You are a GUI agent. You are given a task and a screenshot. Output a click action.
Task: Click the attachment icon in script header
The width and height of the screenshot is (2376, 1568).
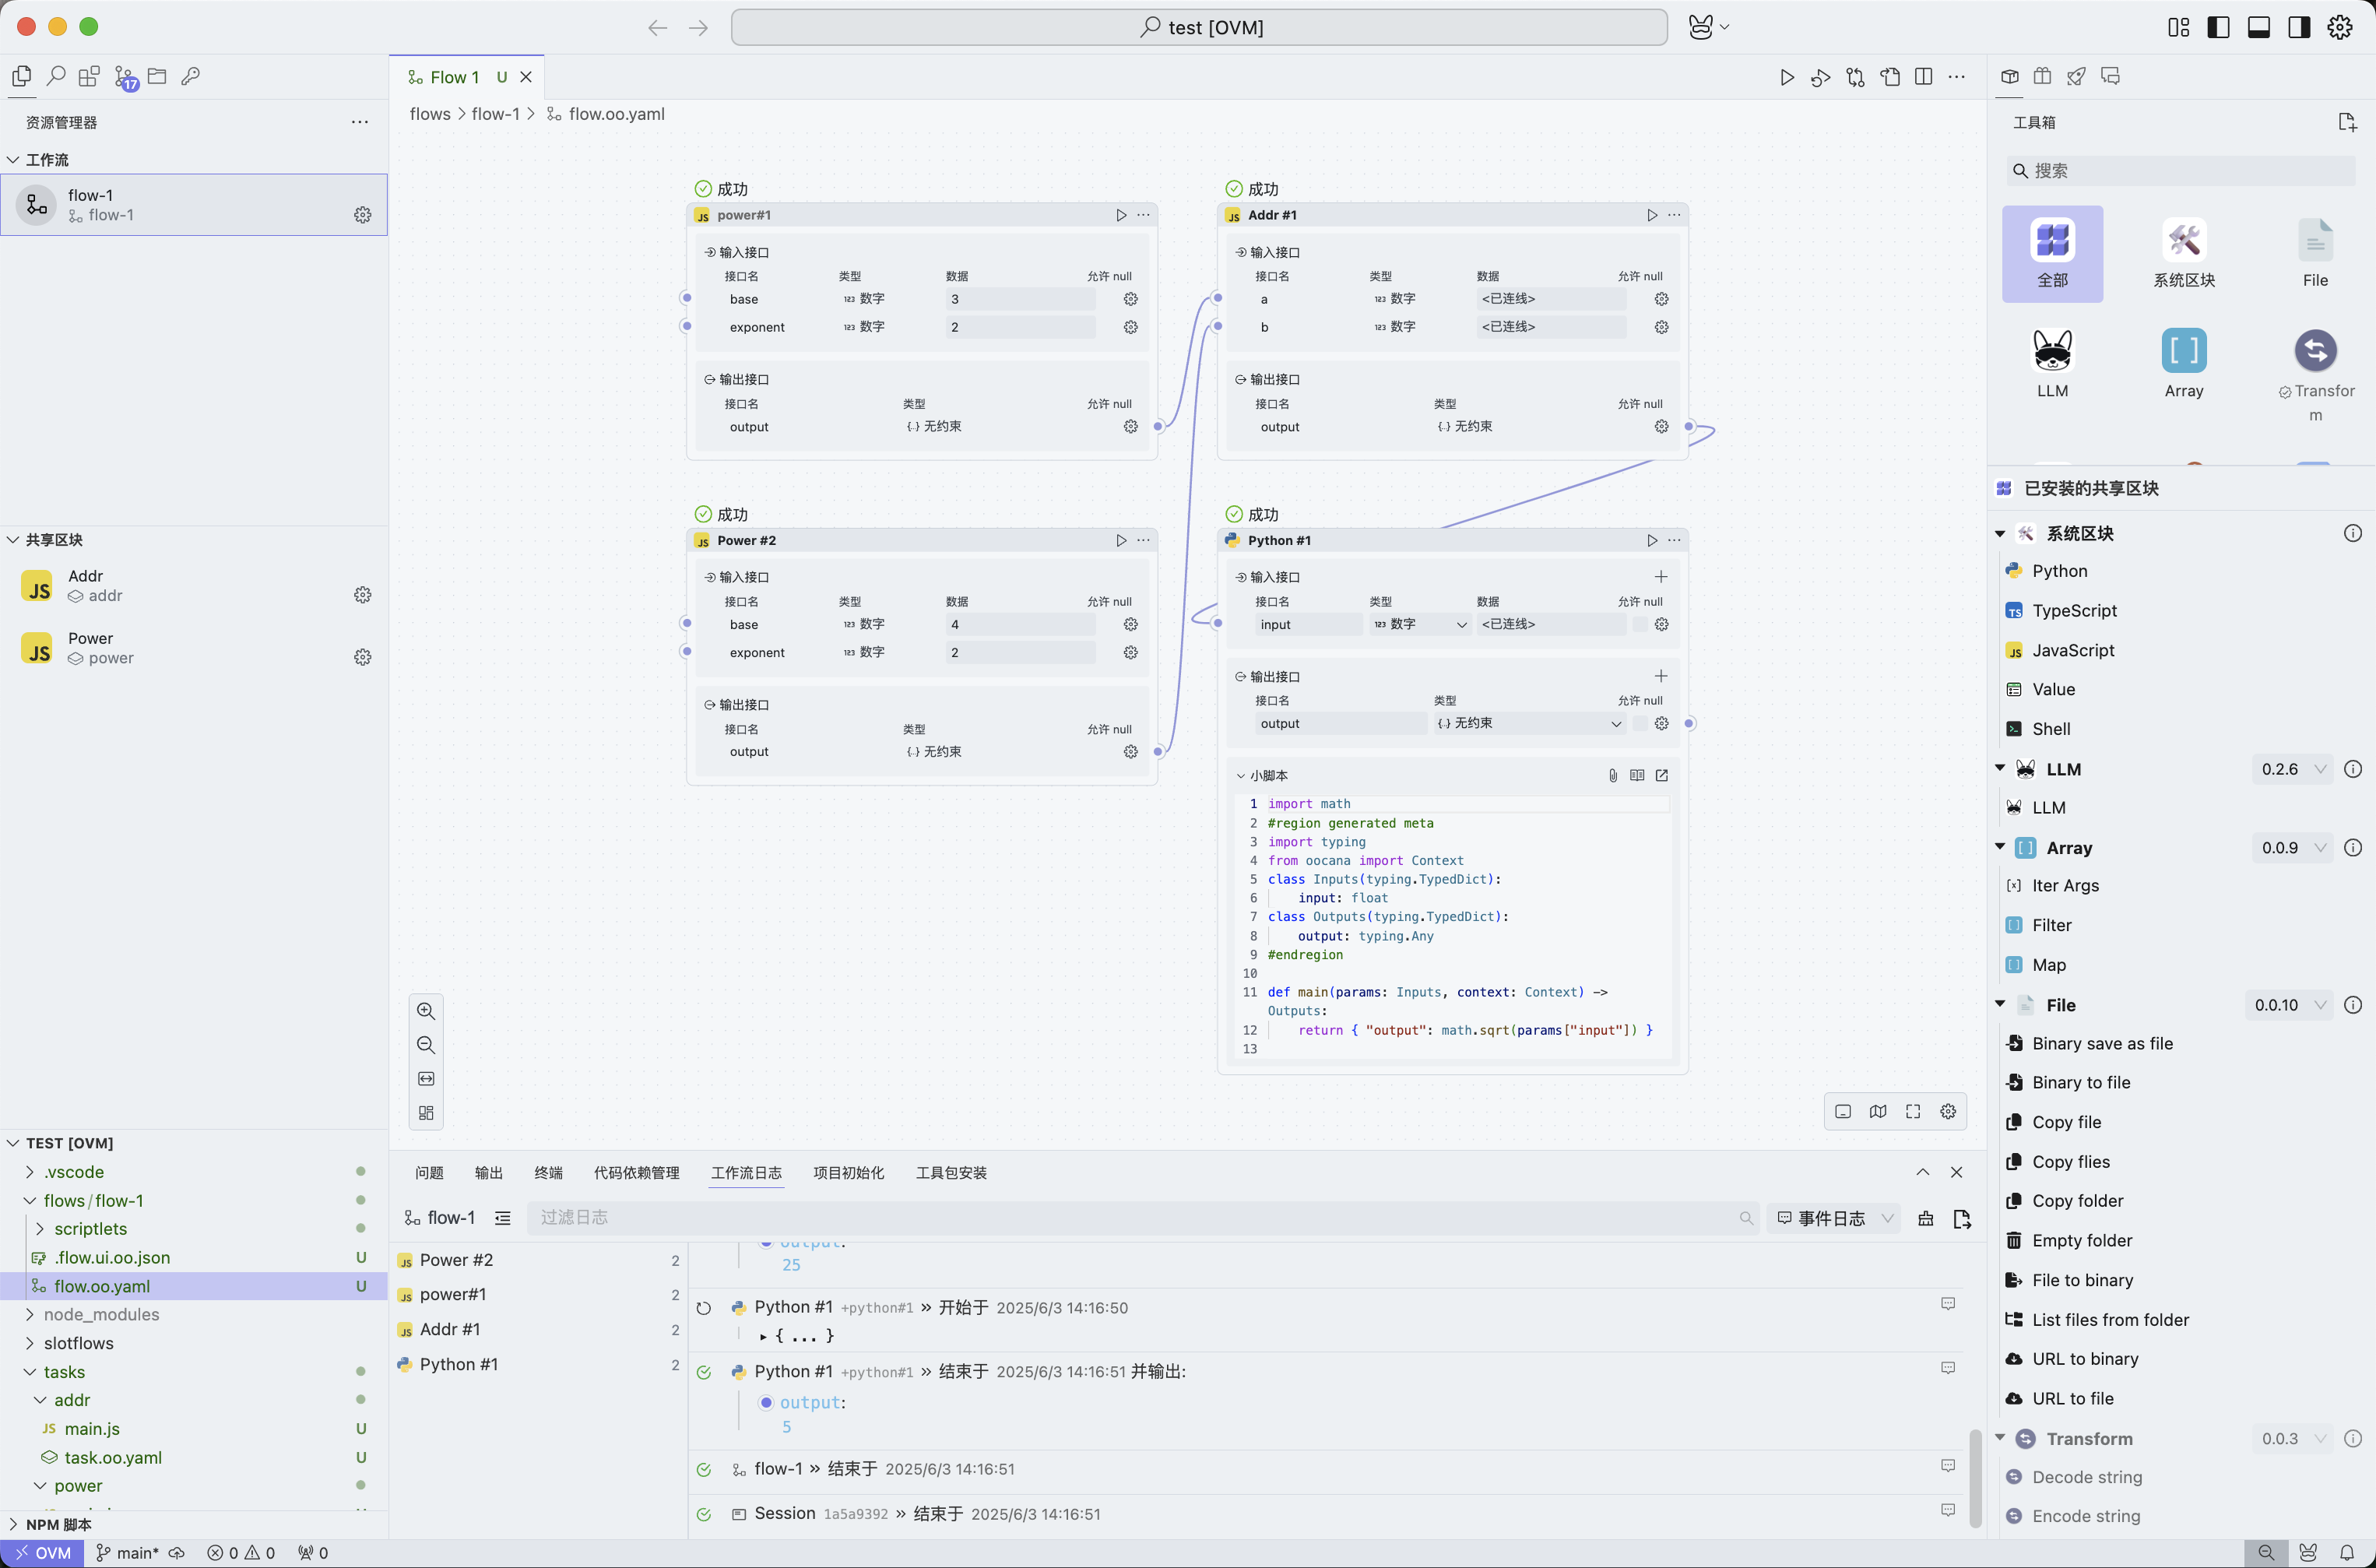pos(1613,775)
